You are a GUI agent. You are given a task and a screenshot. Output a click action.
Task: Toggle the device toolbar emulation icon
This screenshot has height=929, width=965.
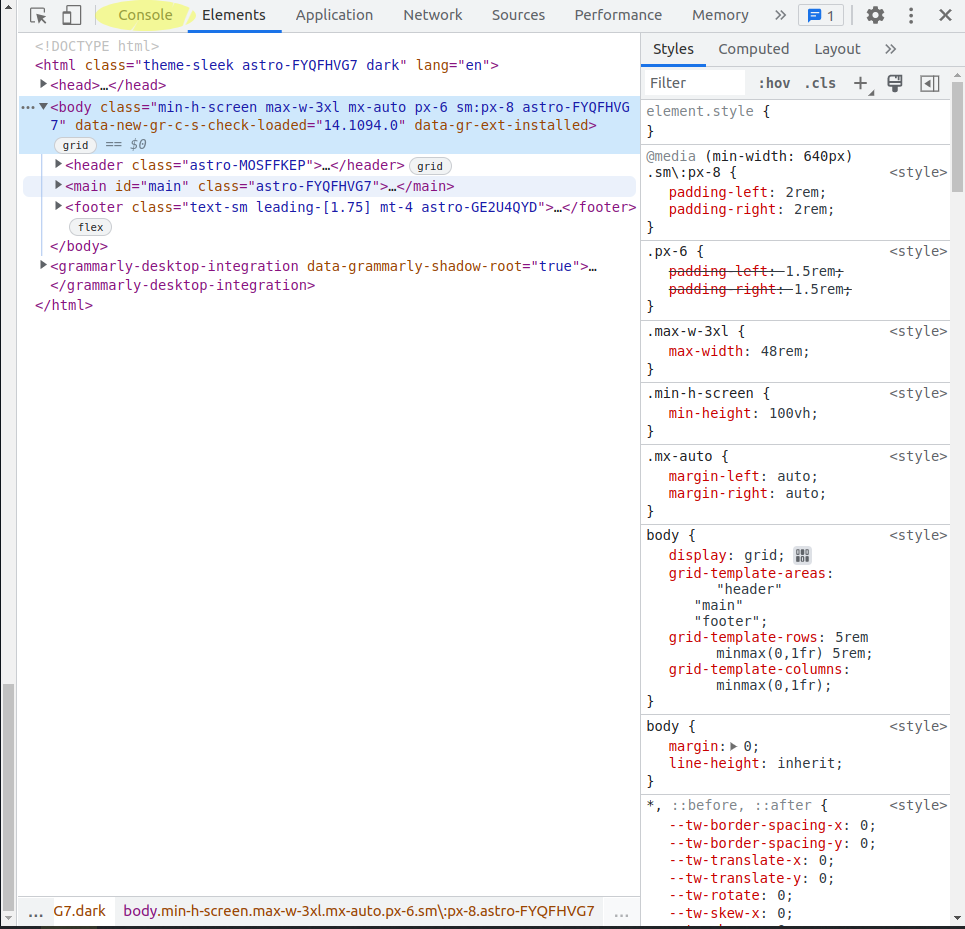tap(70, 15)
